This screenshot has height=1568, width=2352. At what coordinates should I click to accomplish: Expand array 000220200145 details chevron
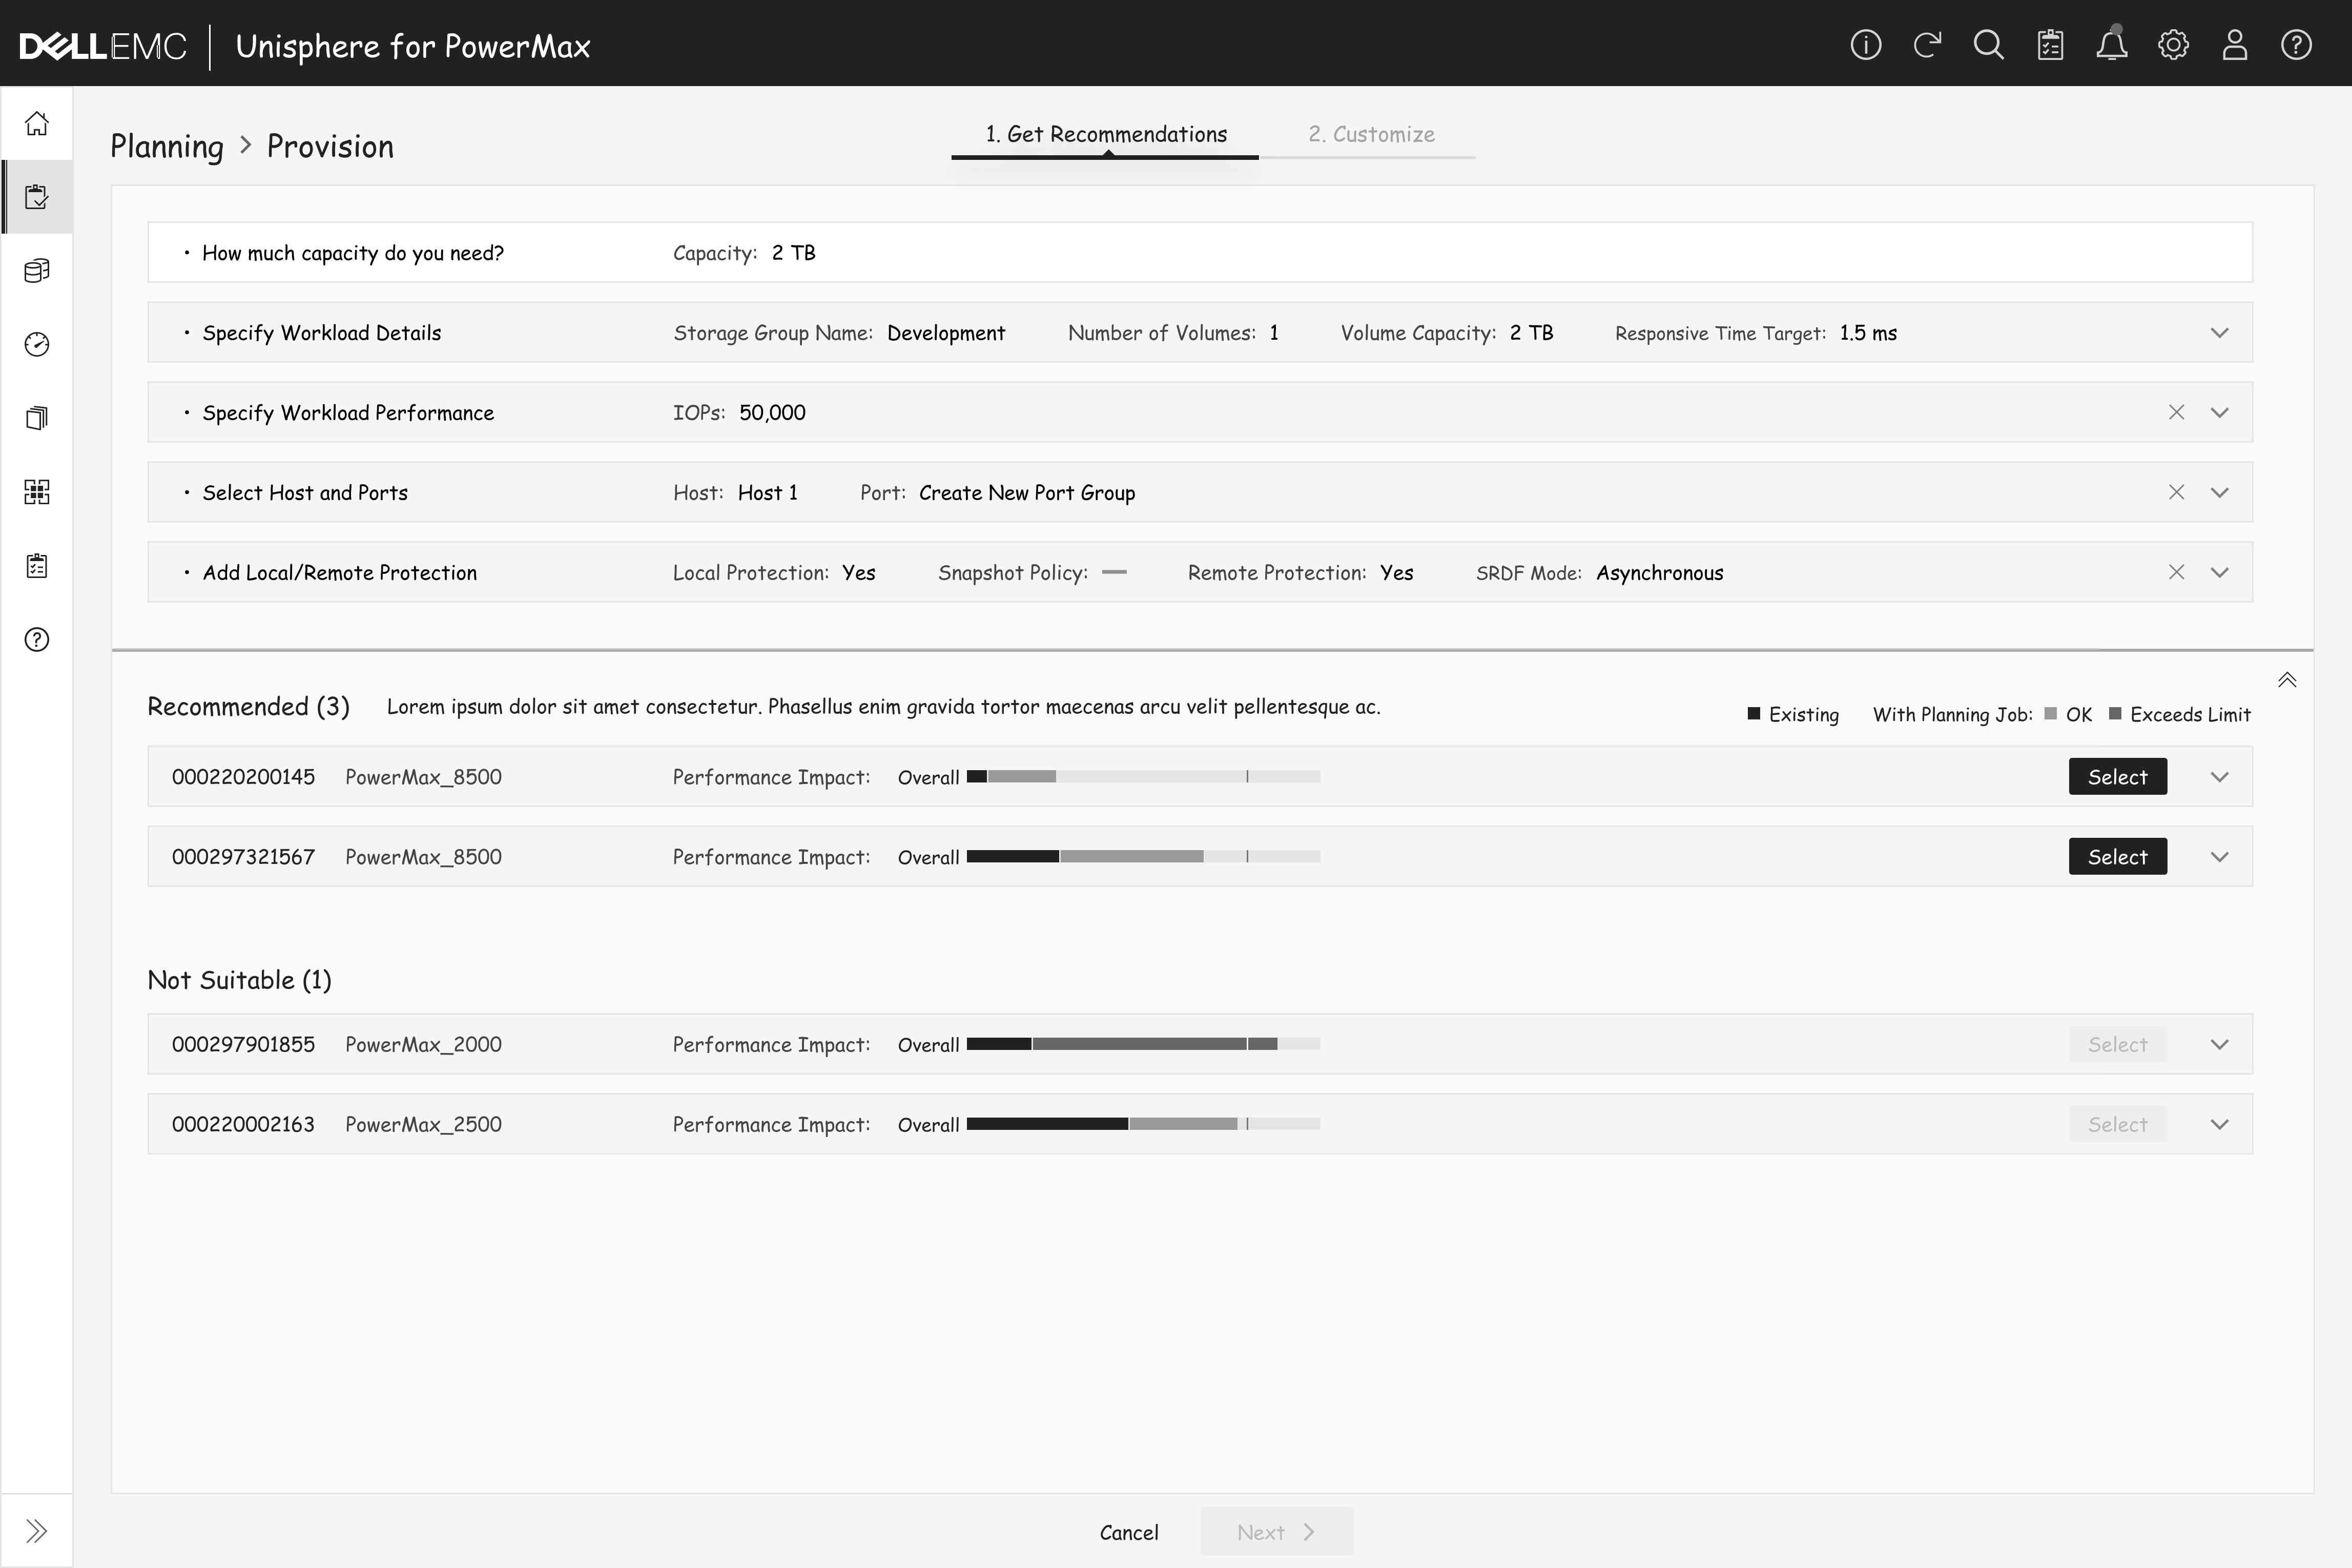tap(2219, 777)
